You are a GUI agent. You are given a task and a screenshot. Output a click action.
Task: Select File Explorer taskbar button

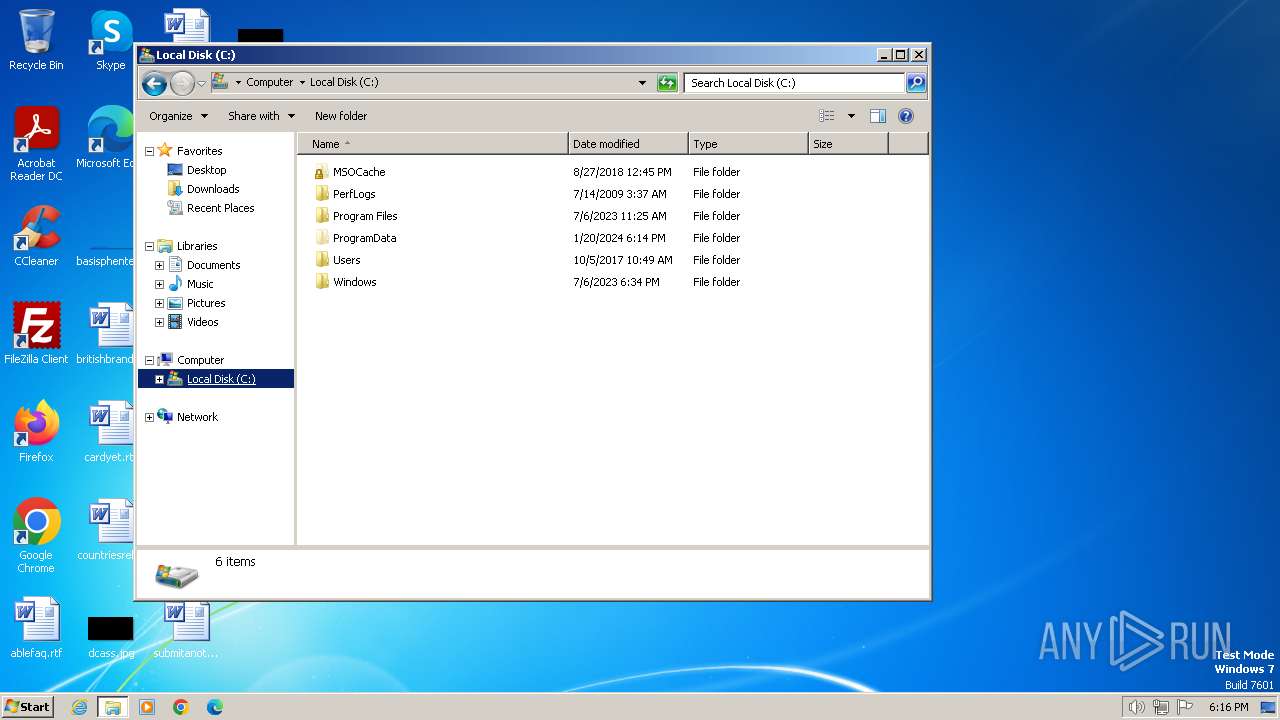(x=113, y=707)
